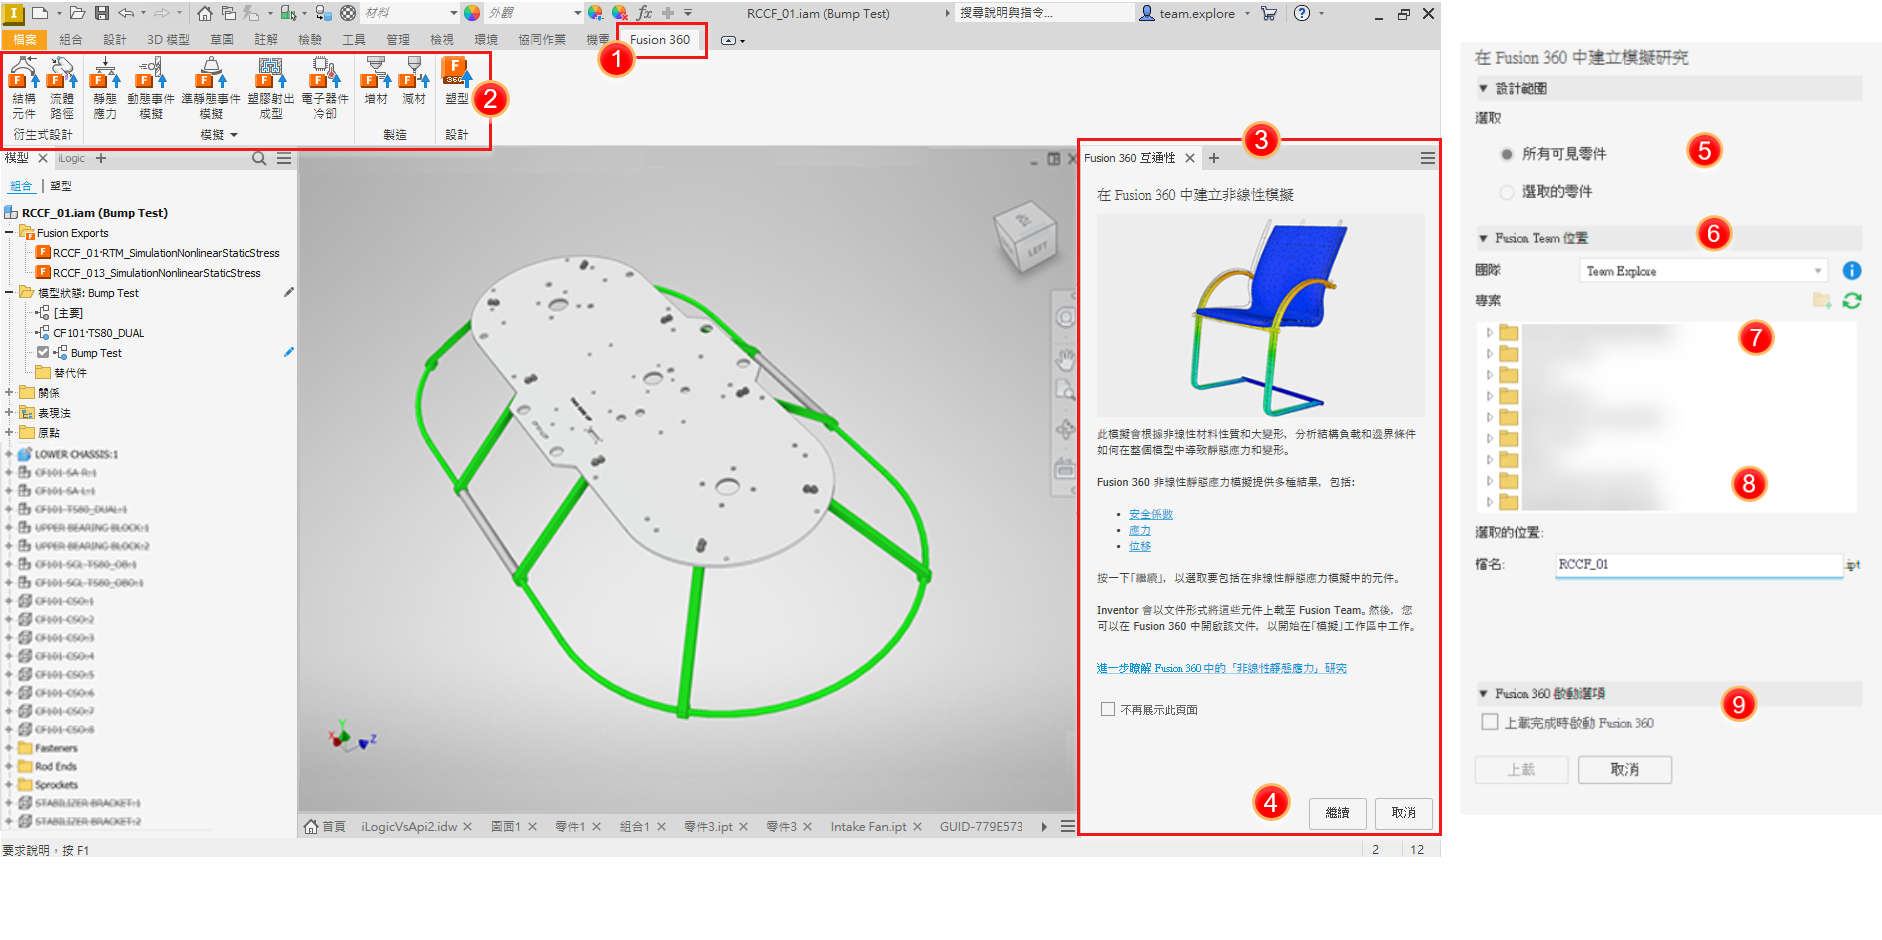1882x940 pixels.
Task: Close the Fusion 360 互通性 panel tab
Action: pos(1190,158)
